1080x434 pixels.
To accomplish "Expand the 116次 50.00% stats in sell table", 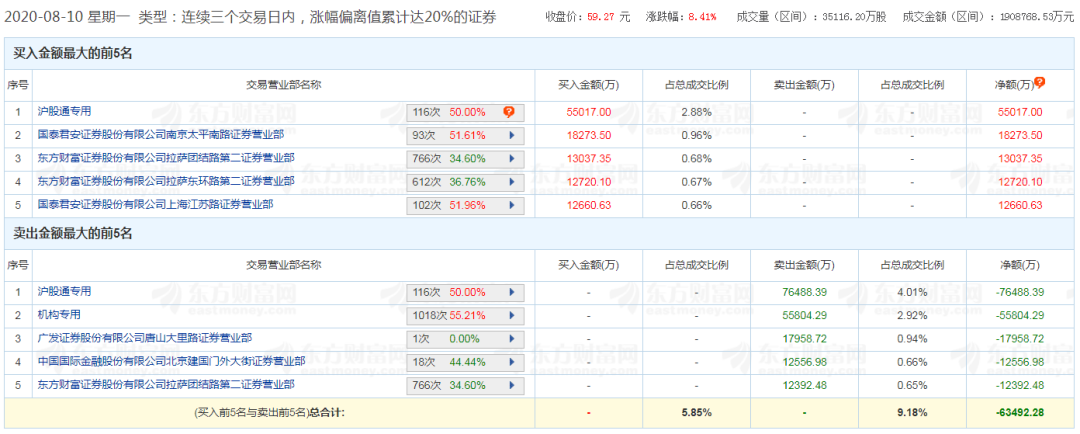I will (511, 292).
